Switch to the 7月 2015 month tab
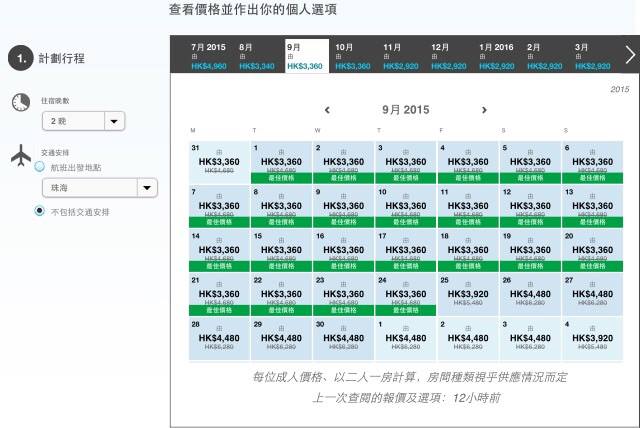This screenshot has height=428, width=640. click(x=208, y=56)
